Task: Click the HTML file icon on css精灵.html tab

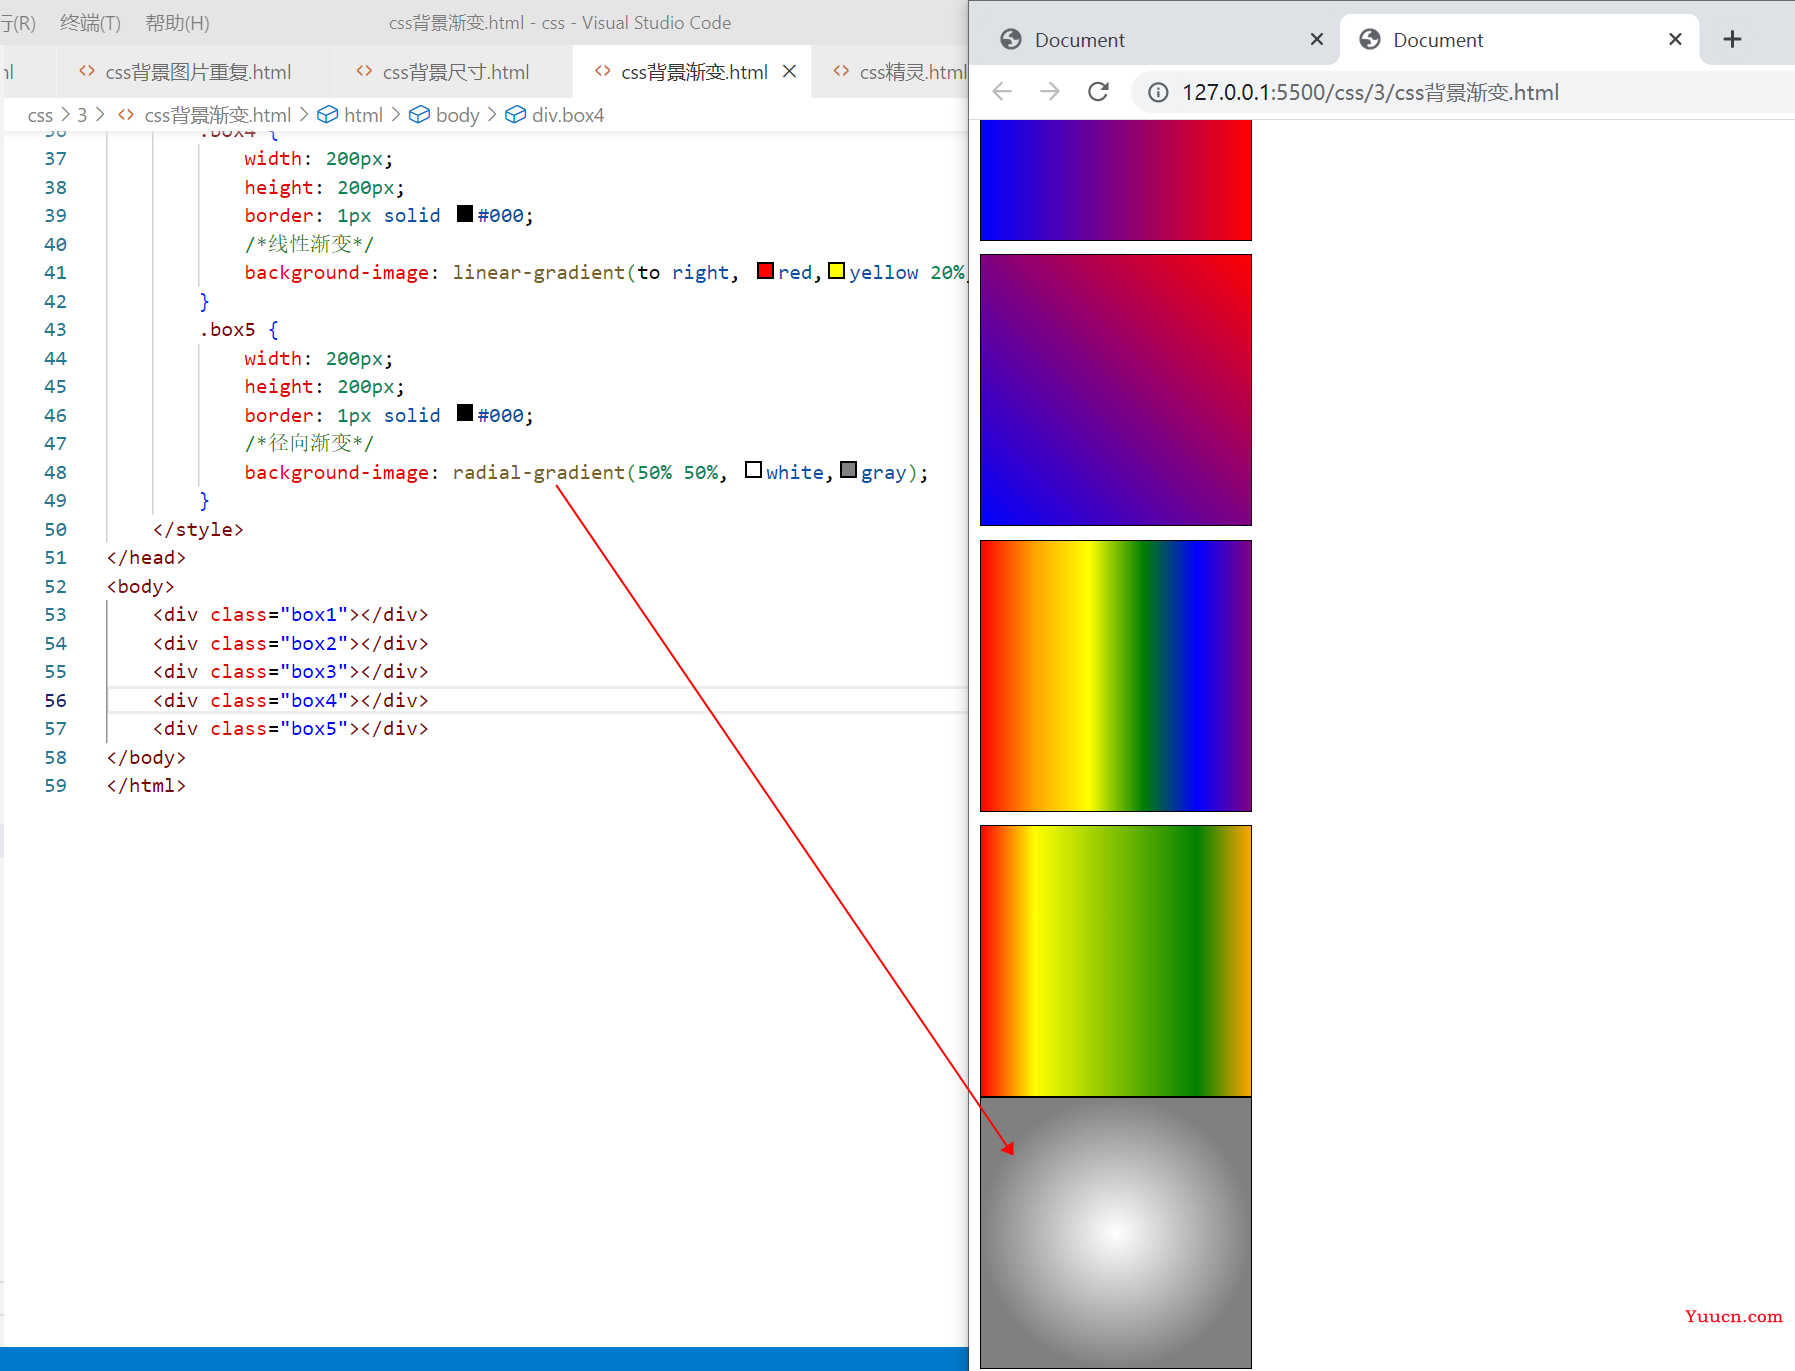Action: [x=841, y=72]
